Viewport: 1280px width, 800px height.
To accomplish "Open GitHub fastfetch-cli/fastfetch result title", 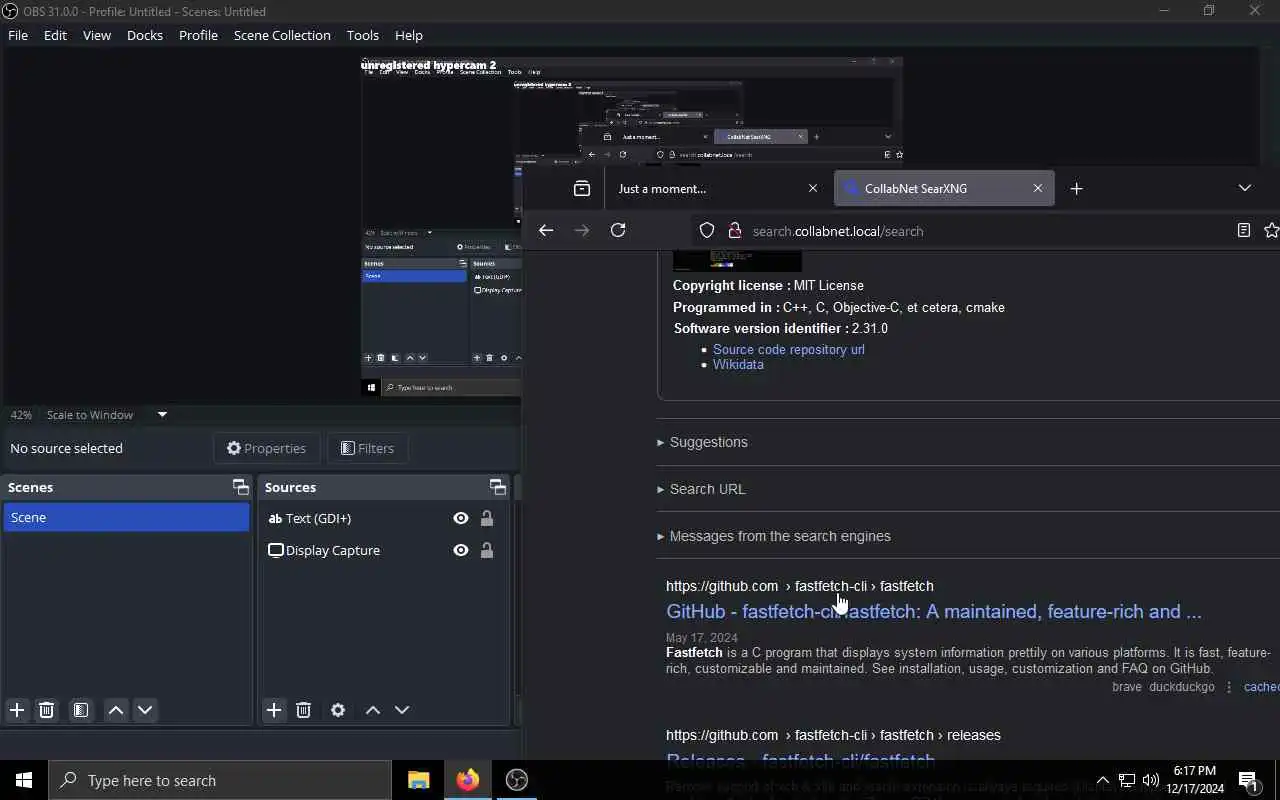I will (x=934, y=611).
